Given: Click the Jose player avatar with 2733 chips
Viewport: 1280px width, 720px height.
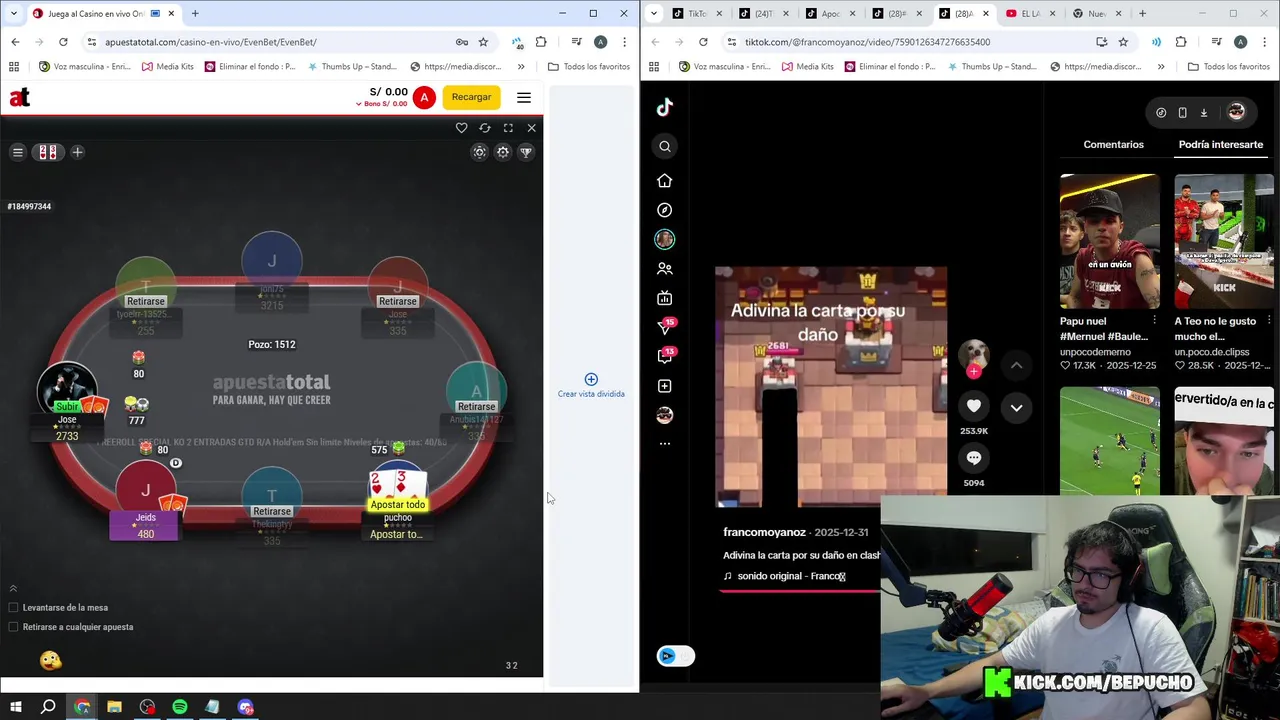Looking at the screenshot, I should tap(67, 392).
